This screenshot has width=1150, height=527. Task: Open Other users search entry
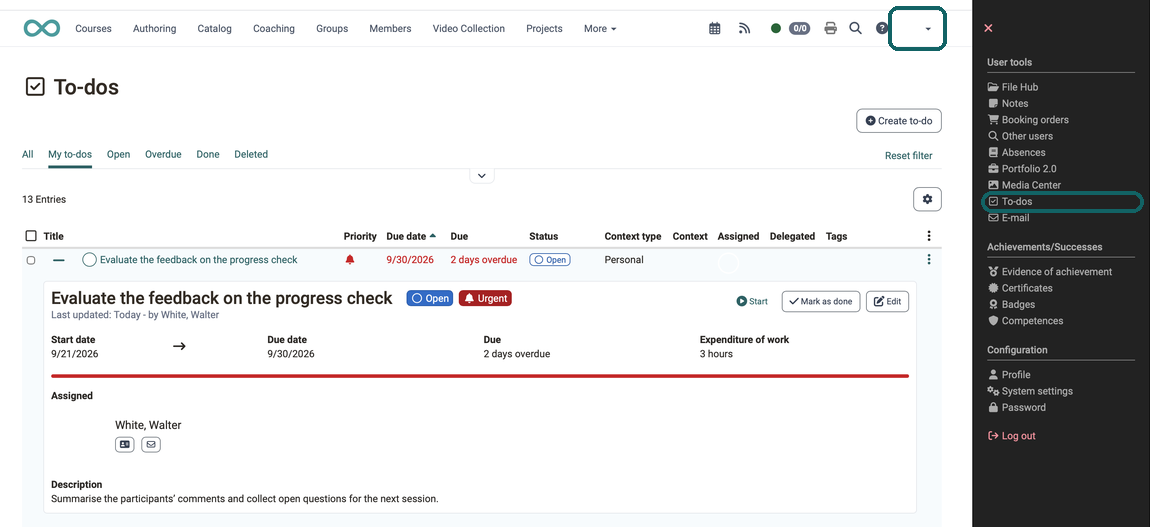(x=1020, y=136)
